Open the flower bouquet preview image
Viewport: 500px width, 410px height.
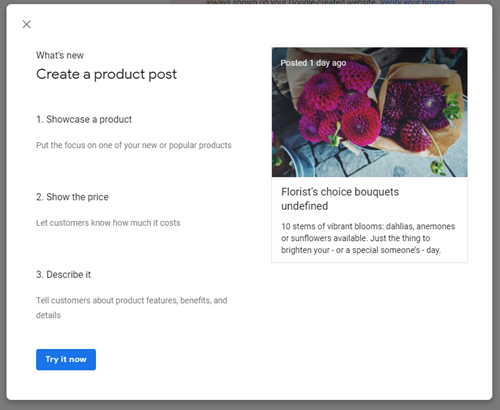pyautogui.click(x=369, y=112)
